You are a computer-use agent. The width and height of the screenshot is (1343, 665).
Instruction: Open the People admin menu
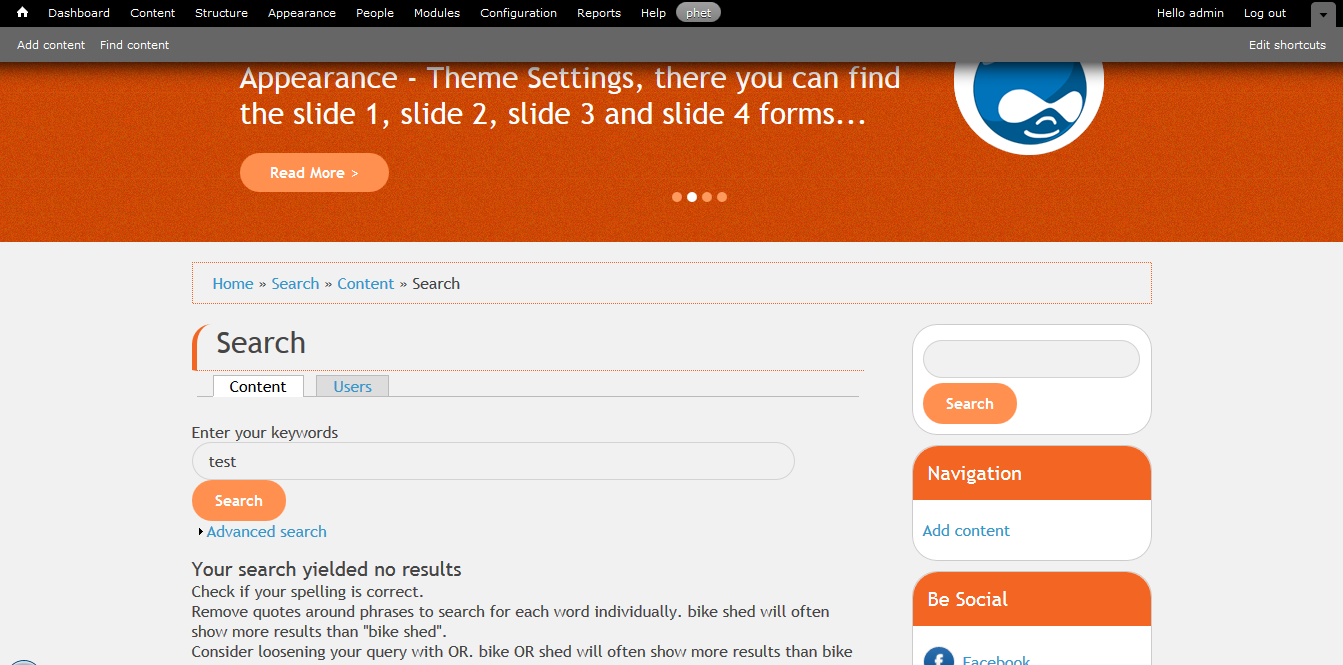375,13
